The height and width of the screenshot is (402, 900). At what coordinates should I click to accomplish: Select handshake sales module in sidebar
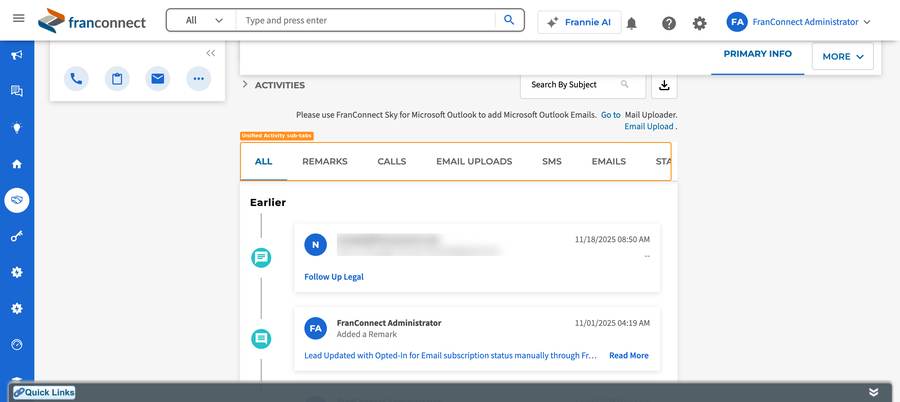pyautogui.click(x=17, y=200)
